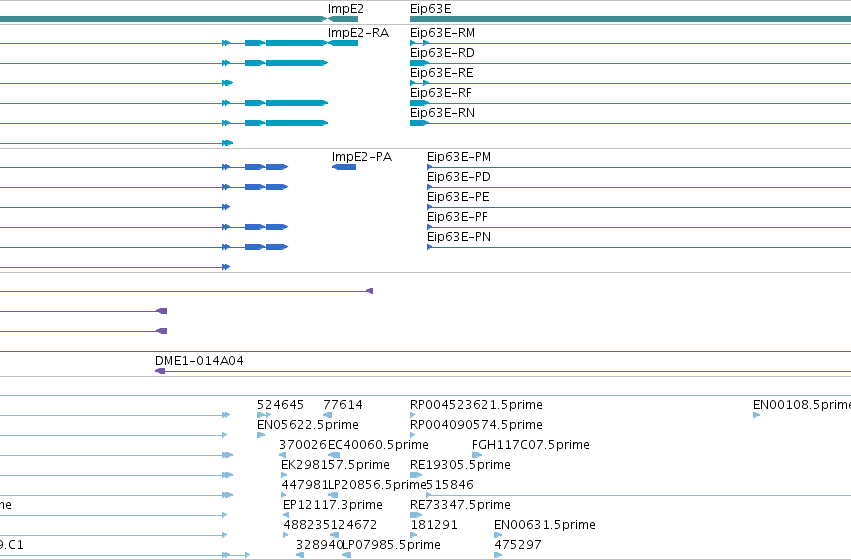Click the ImpE2-RA transcript label
The width and height of the screenshot is (851, 560).
(358, 33)
